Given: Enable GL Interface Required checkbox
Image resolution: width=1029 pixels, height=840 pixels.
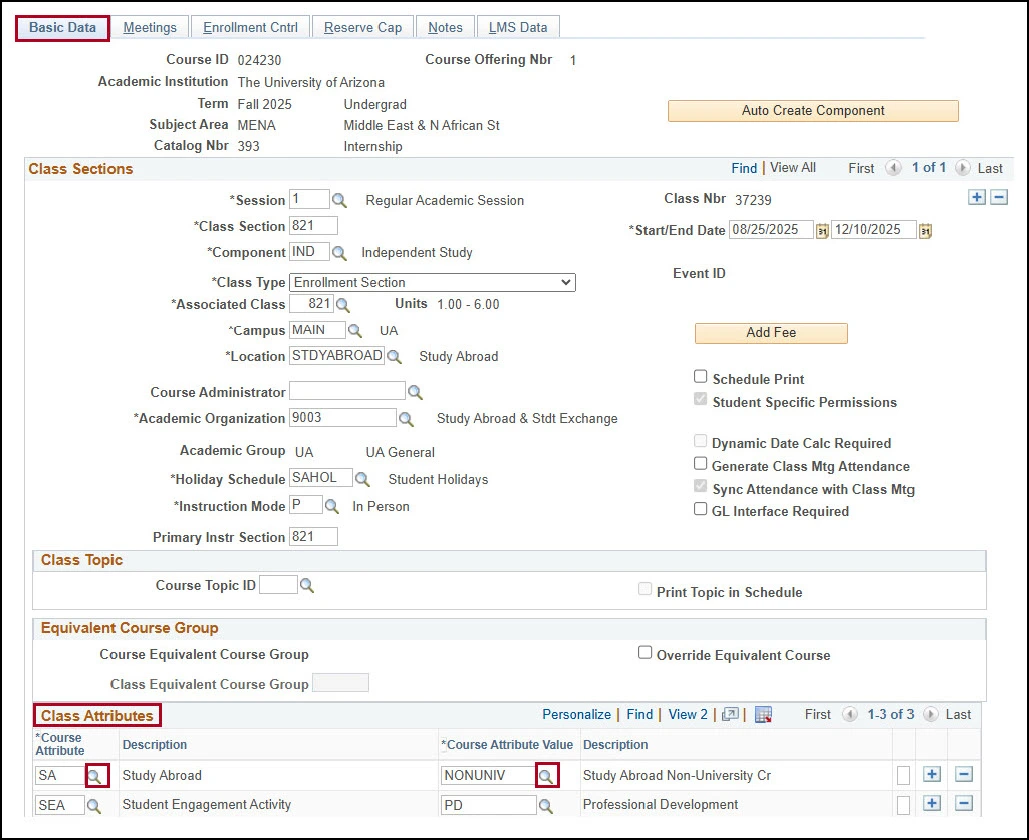Looking at the screenshot, I should (701, 509).
